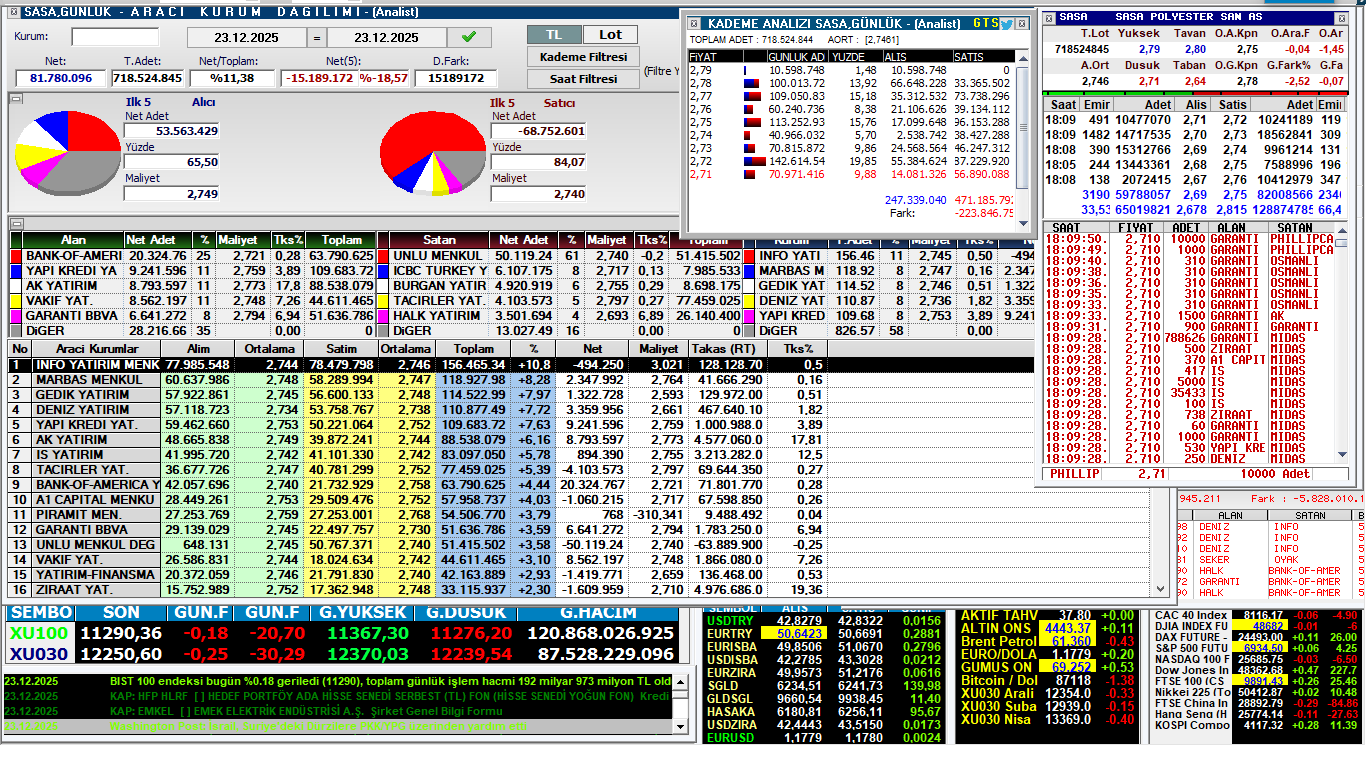Image resolution: width=1366 pixels, height=768 pixels.
Task: Click the left system box of the Kademe Analizi window
Action: [695, 23]
